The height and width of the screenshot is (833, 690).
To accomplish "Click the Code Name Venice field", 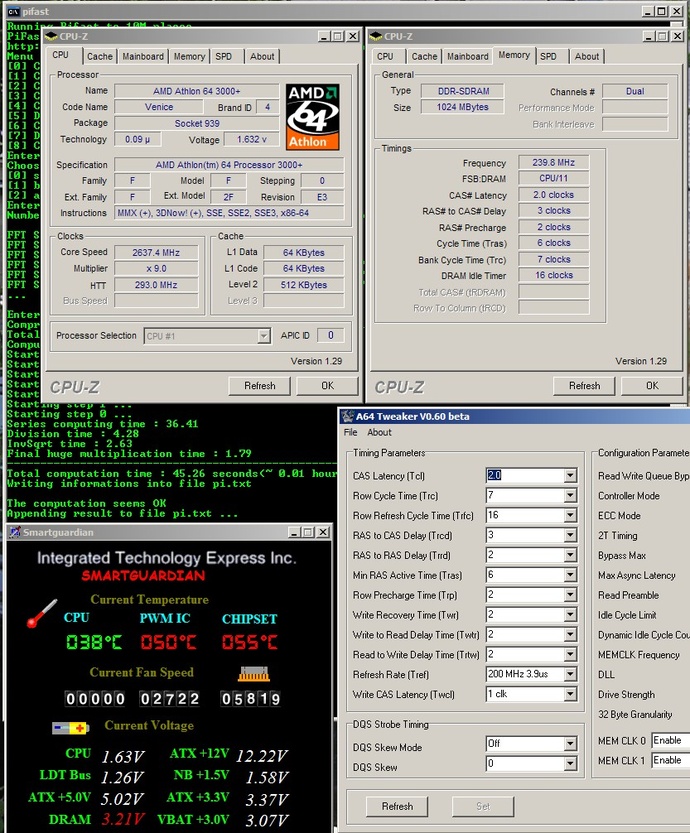I will 159,107.
